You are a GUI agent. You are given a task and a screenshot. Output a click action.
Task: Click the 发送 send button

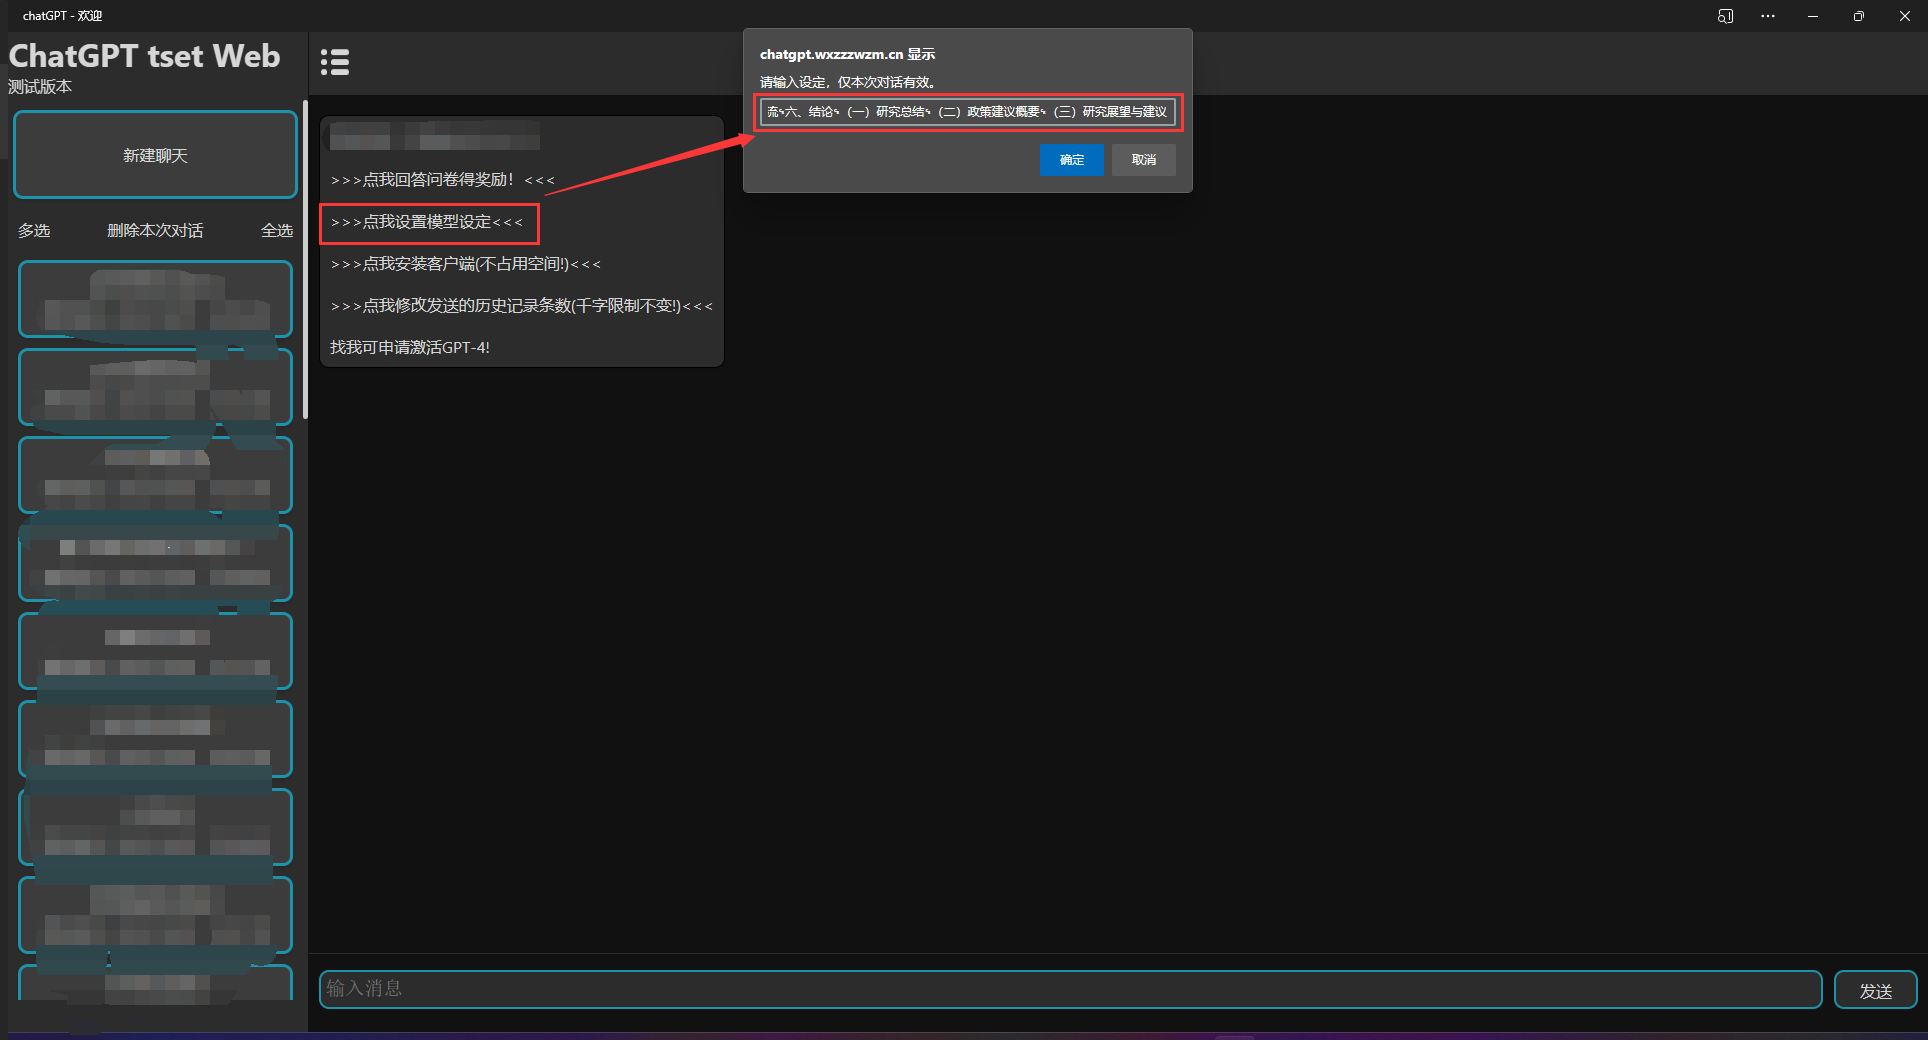point(1875,990)
